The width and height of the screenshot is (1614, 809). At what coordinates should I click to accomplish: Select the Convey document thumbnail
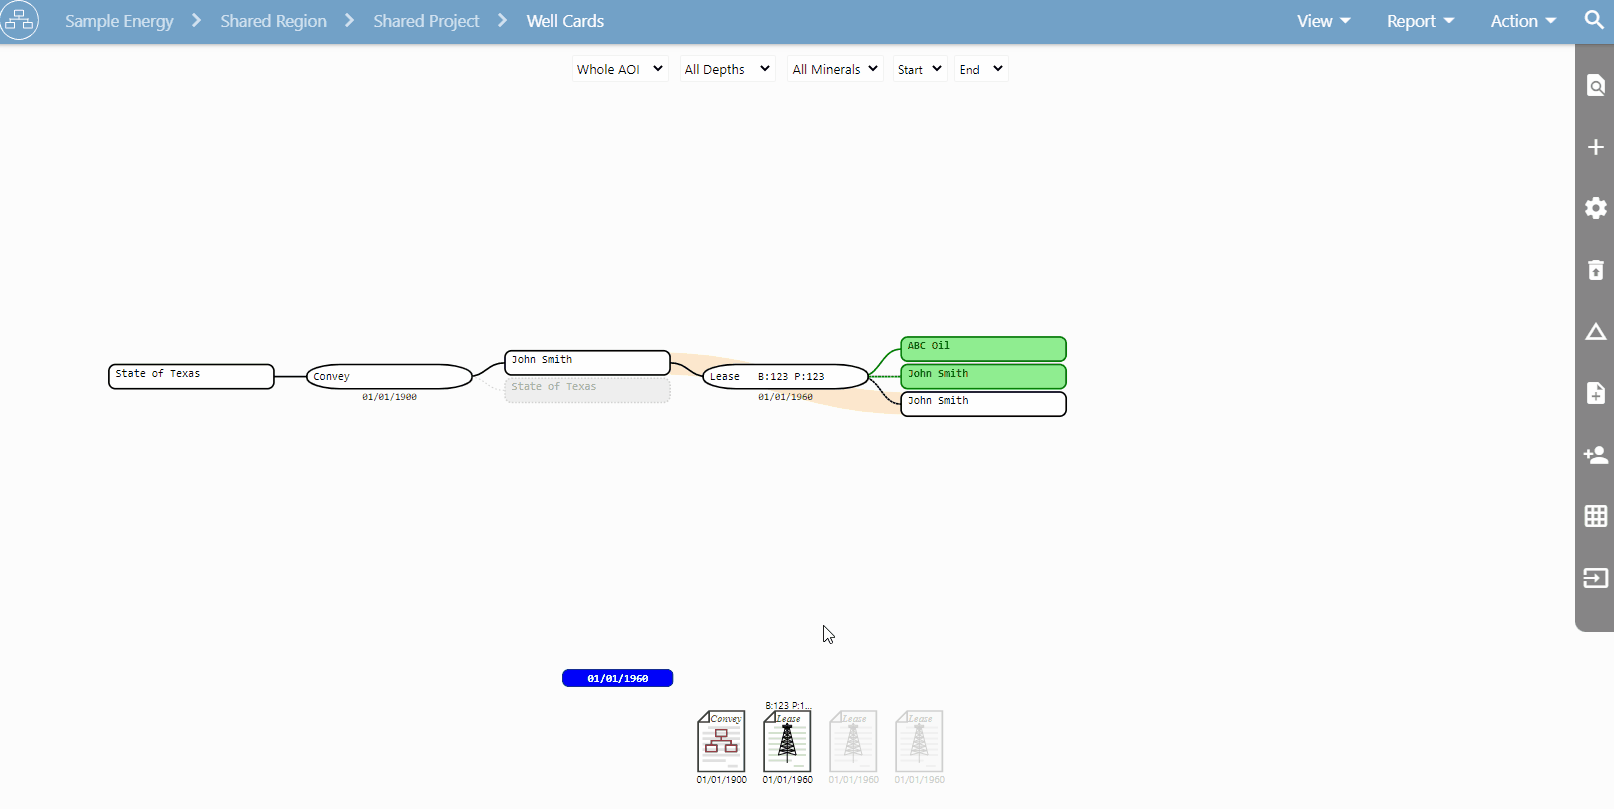click(721, 741)
